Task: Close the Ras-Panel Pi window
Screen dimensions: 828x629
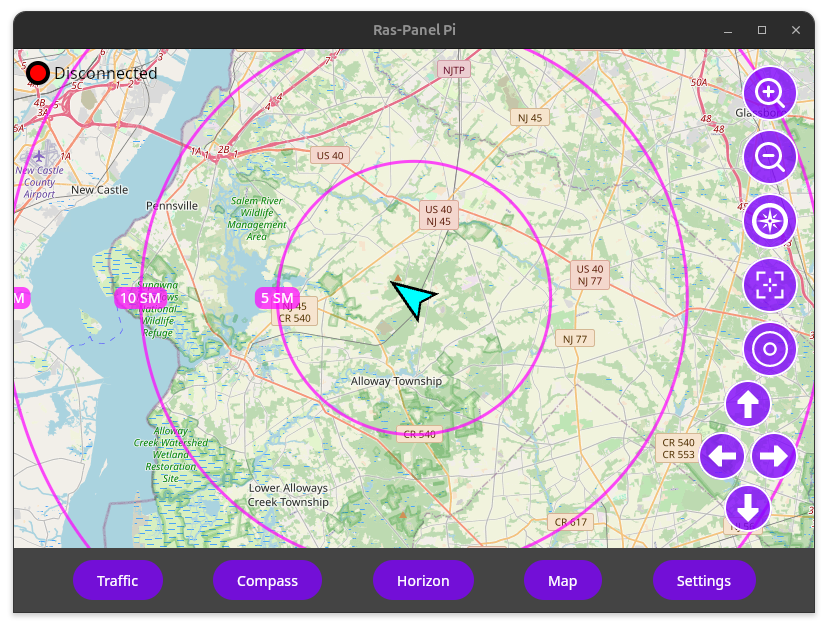Action: (x=796, y=30)
